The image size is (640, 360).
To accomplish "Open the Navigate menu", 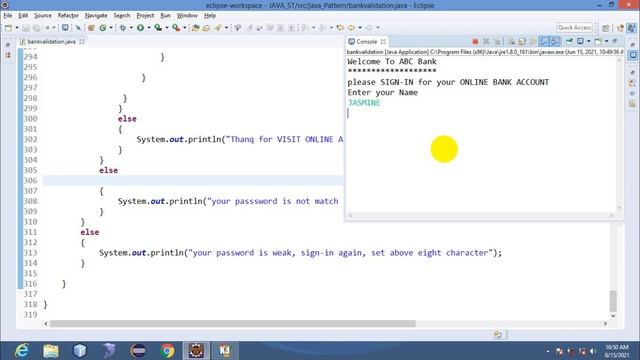I will click(96, 16).
